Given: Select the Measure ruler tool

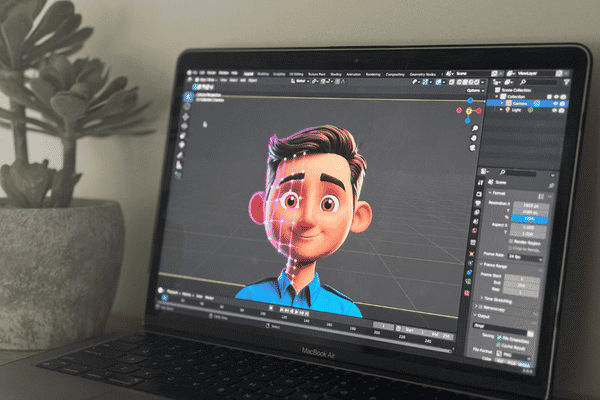Looking at the screenshot, I should click(x=179, y=165).
